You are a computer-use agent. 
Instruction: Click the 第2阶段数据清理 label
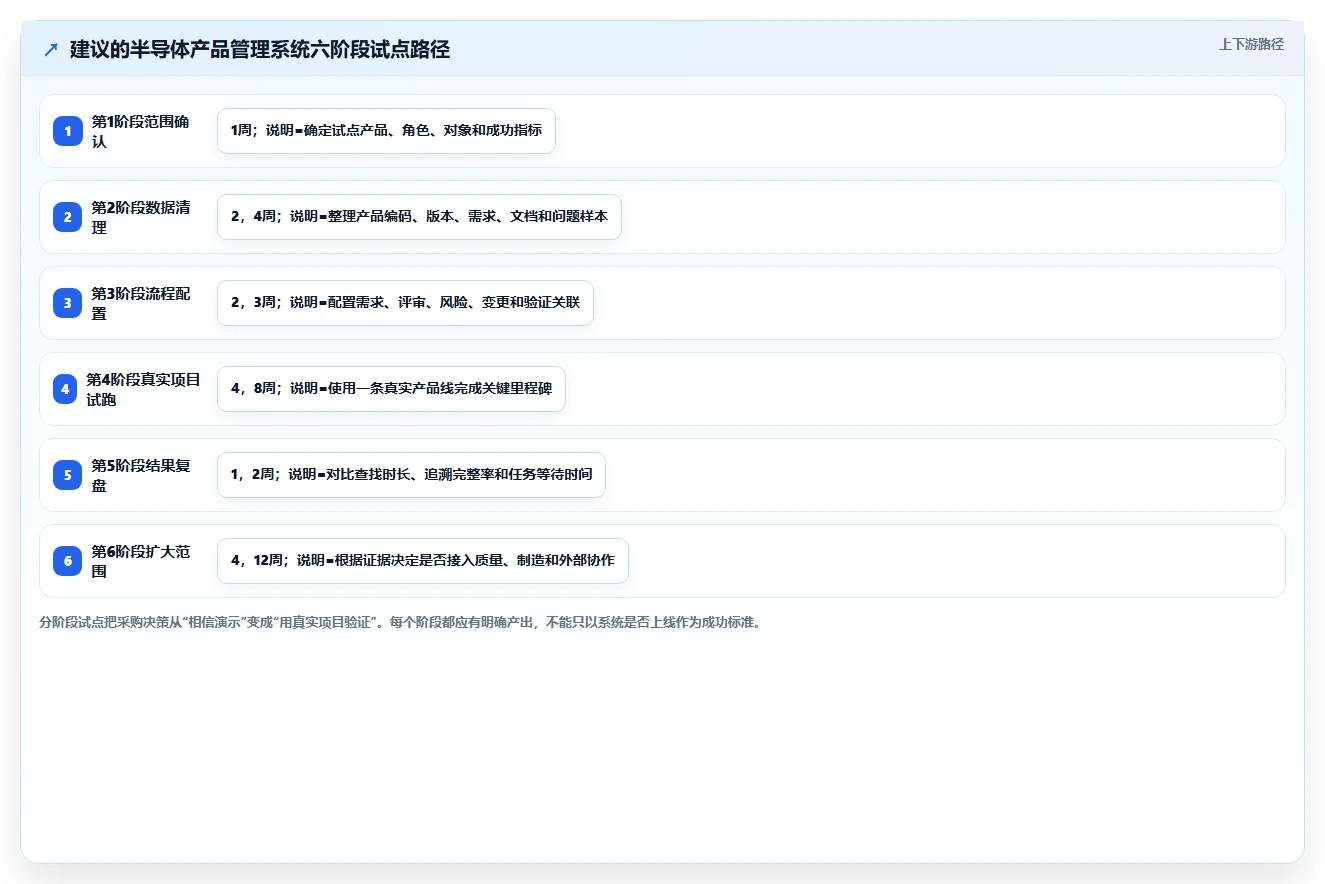point(141,217)
